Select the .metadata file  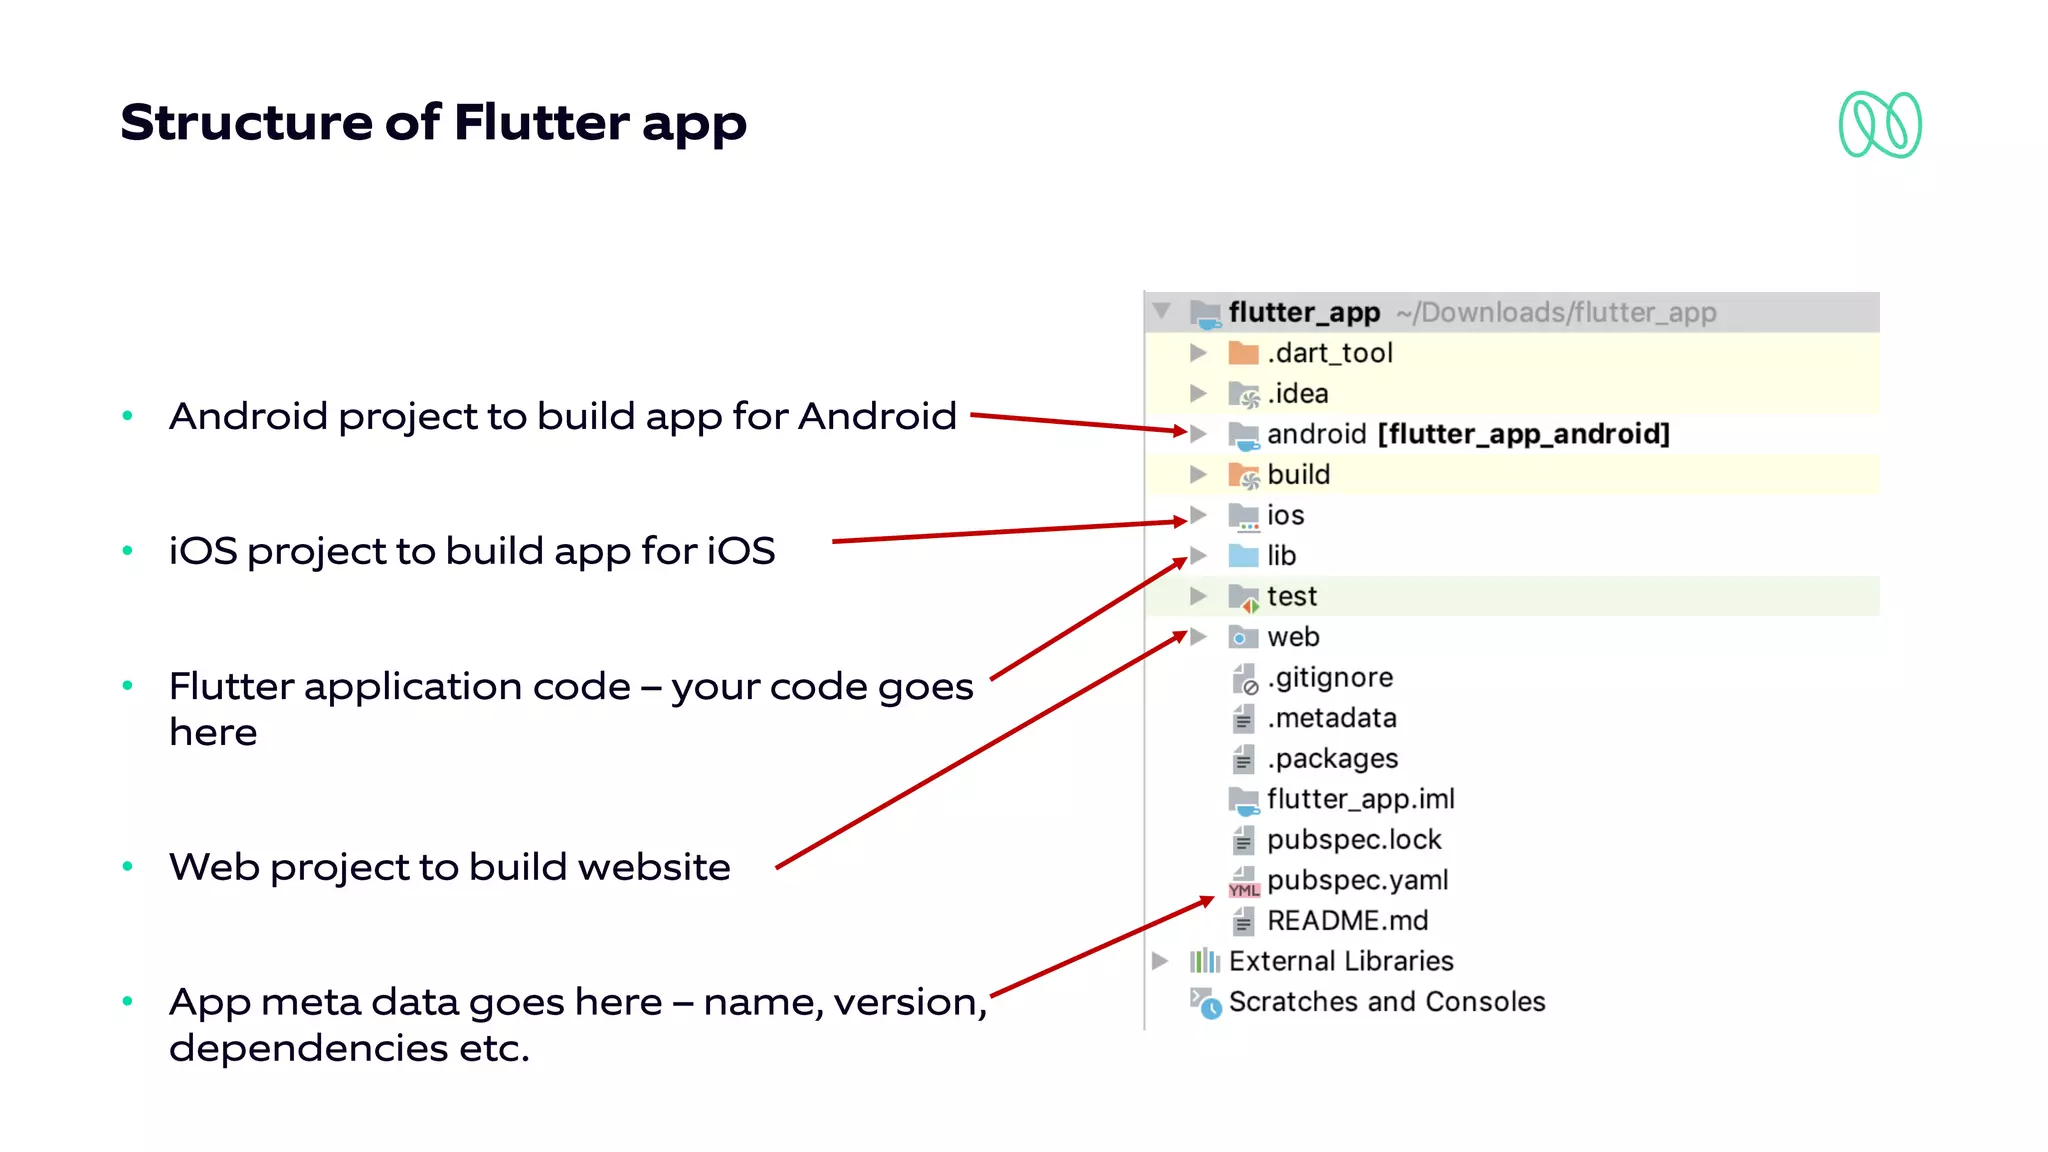(1331, 718)
